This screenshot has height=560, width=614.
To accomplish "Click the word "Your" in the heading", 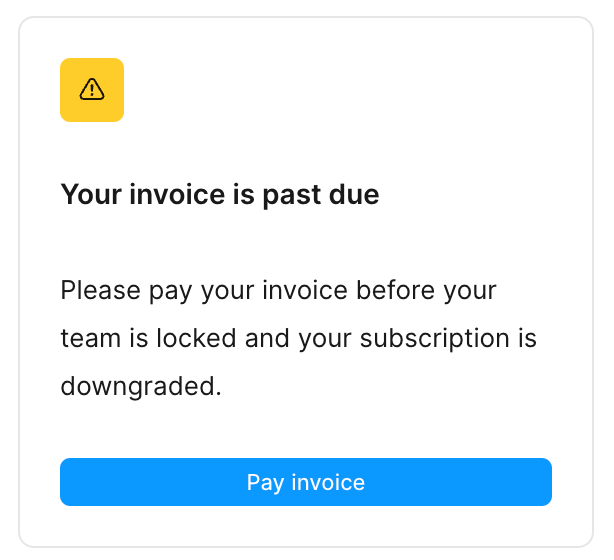I will [91, 194].
